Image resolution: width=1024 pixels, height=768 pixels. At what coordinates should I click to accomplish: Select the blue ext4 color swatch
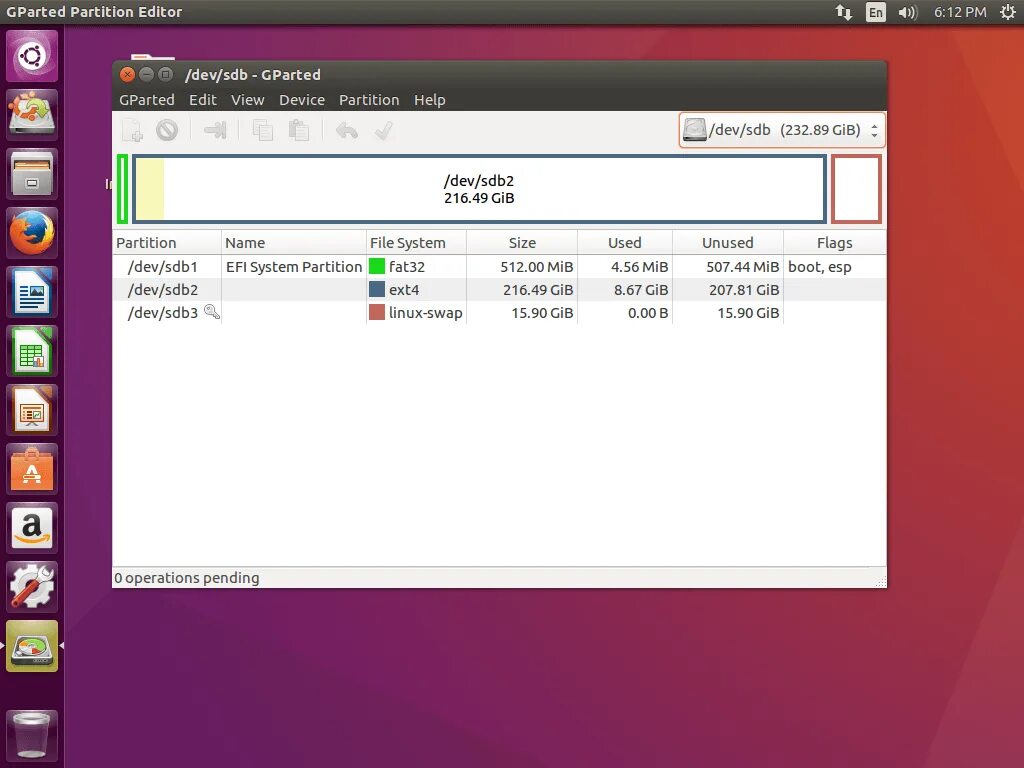coord(377,289)
